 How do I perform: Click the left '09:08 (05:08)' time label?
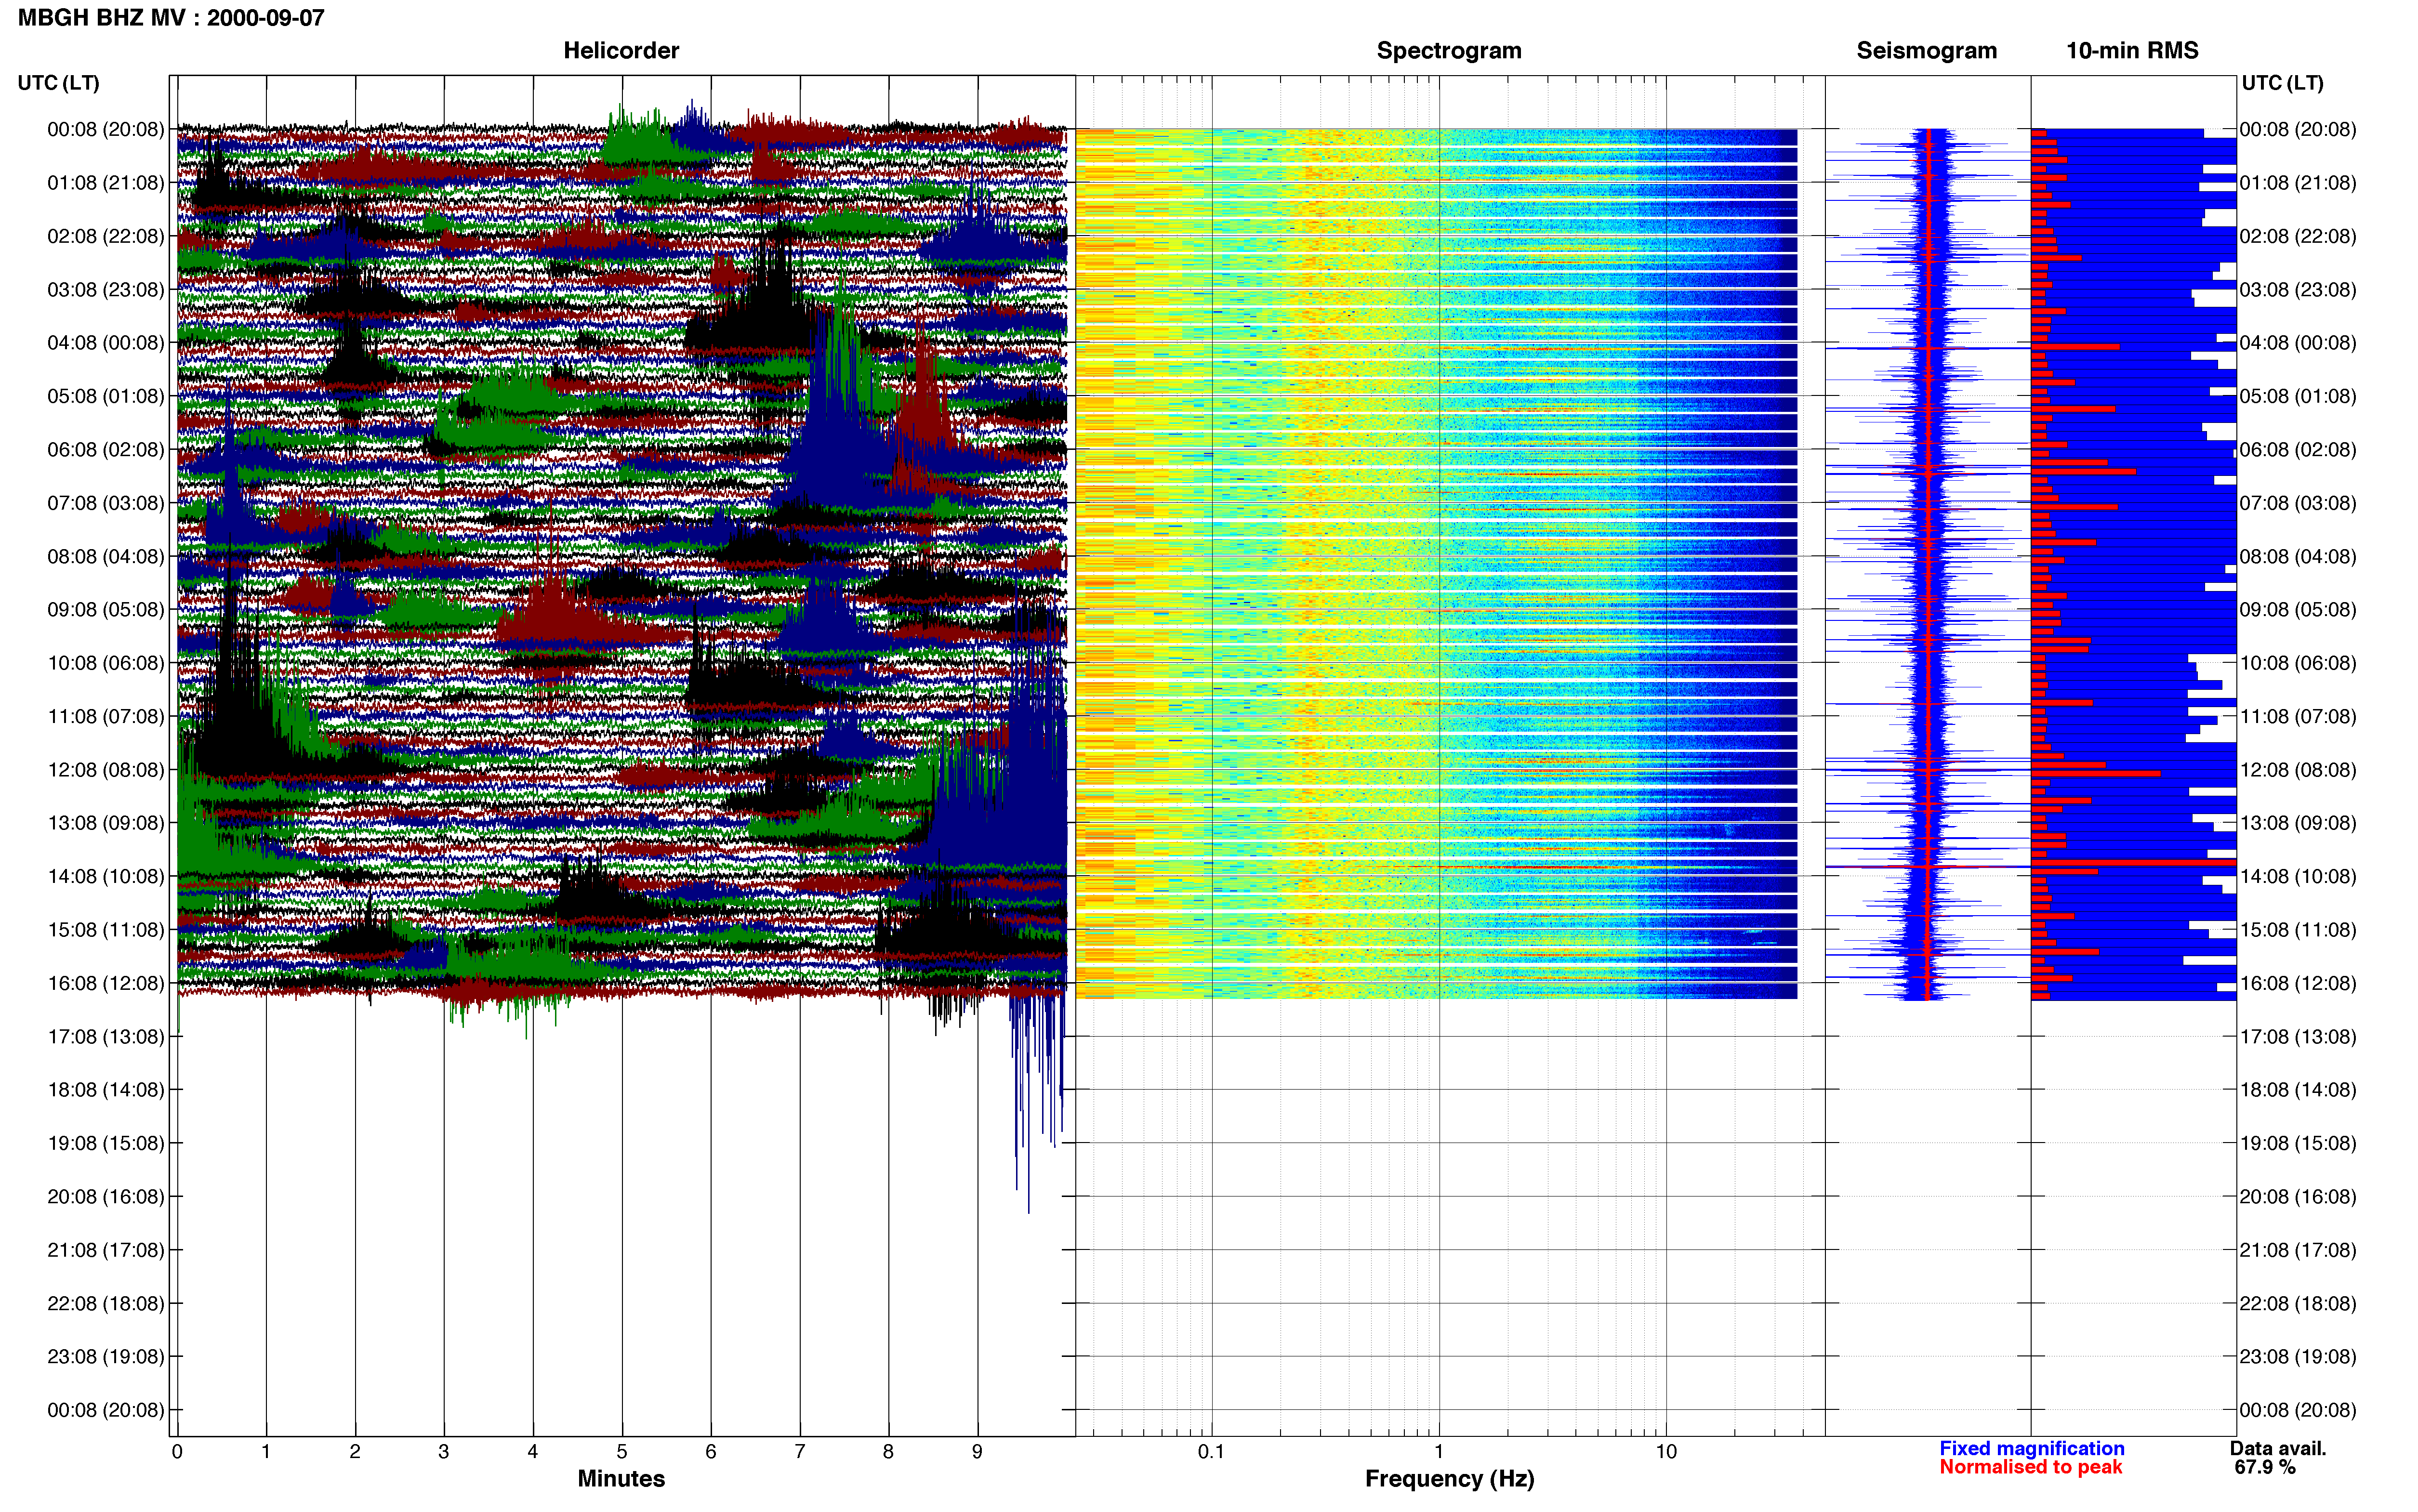click(106, 609)
